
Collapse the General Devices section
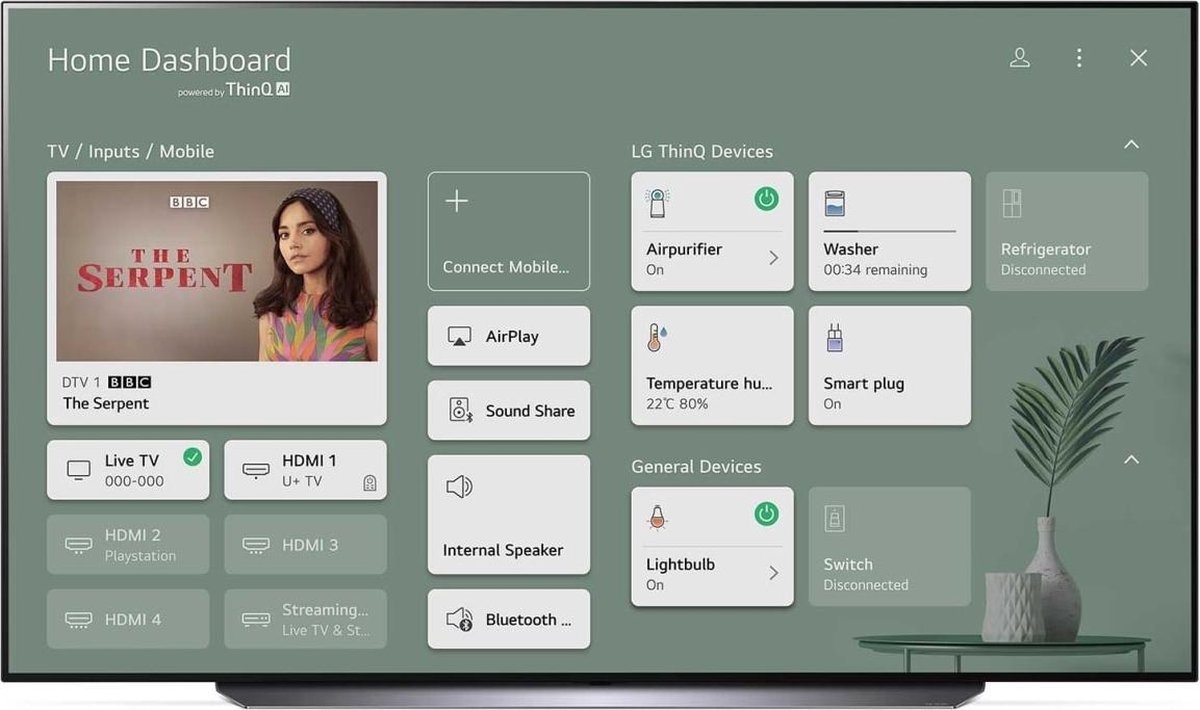tap(1131, 459)
